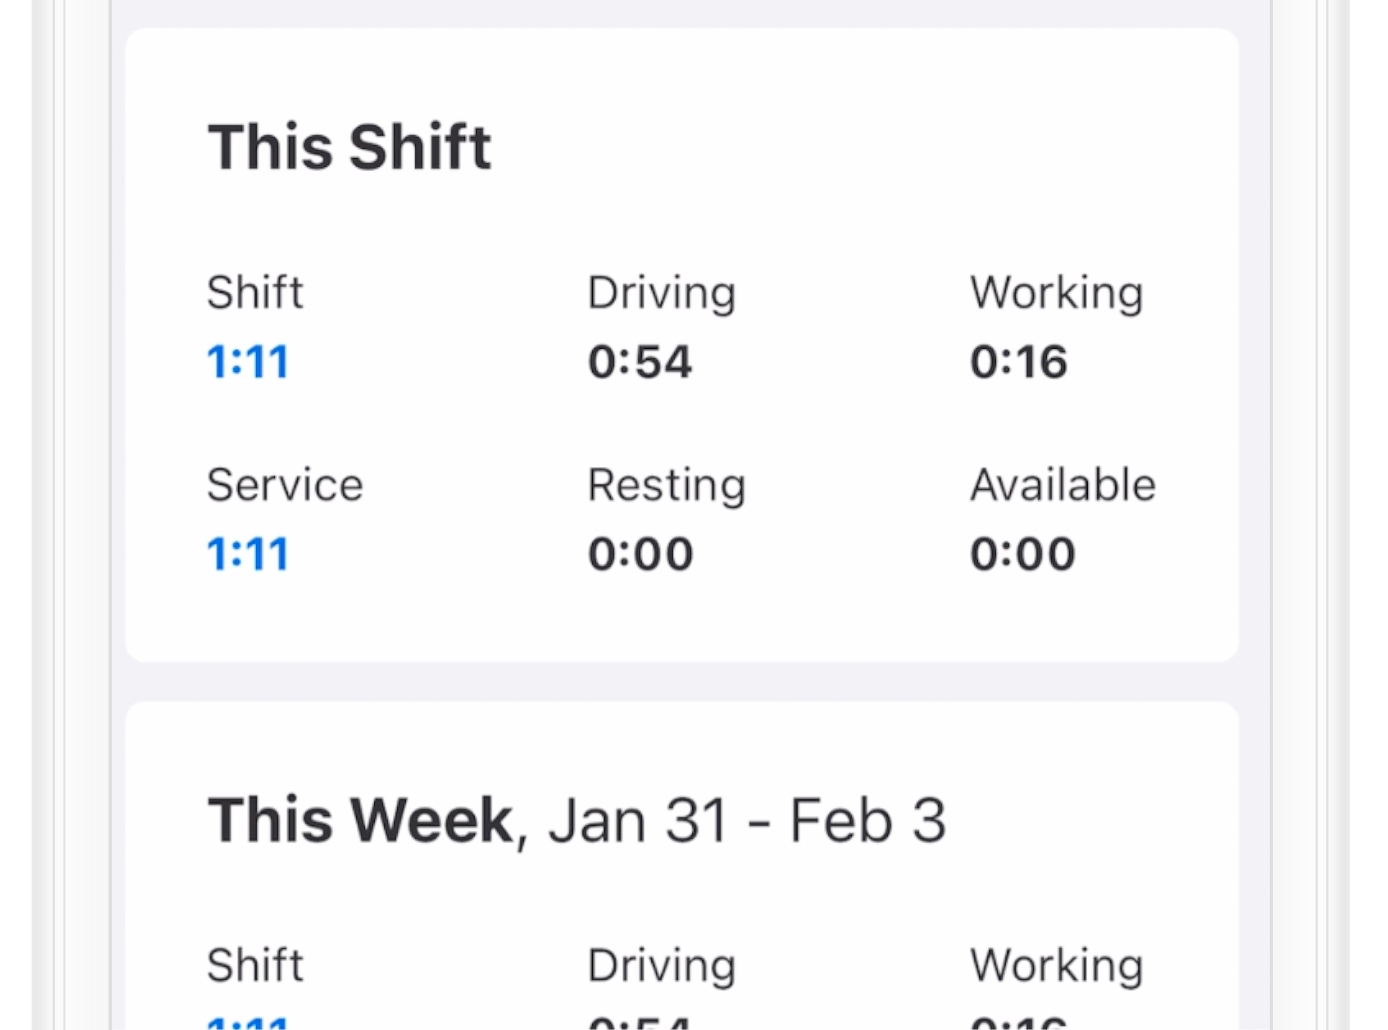Tap the Working label under This Week
Viewport: 1388px width, 1030px height.
click(1055, 964)
